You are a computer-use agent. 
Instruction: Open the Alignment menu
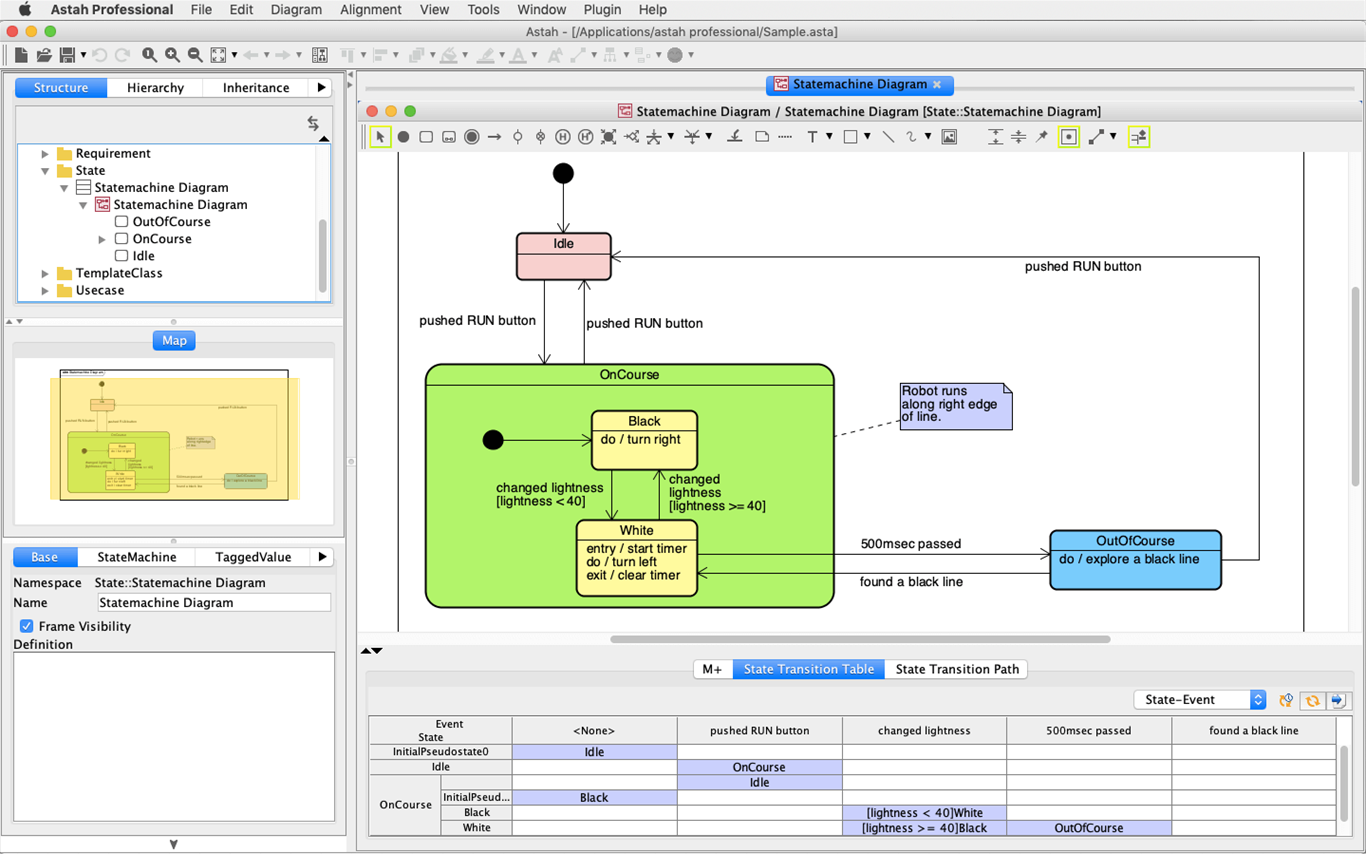click(x=370, y=10)
